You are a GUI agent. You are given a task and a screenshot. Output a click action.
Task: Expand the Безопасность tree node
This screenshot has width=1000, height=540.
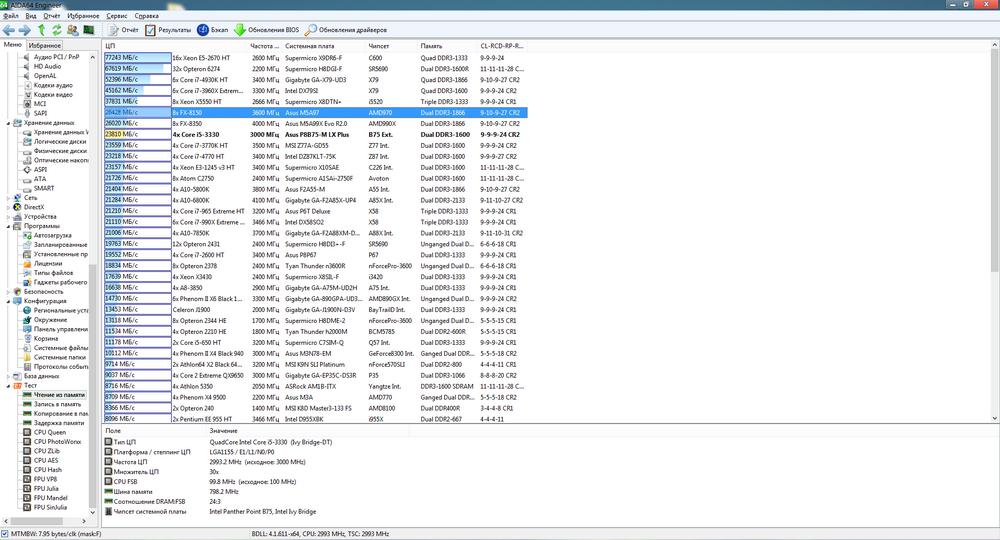(x=8, y=291)
